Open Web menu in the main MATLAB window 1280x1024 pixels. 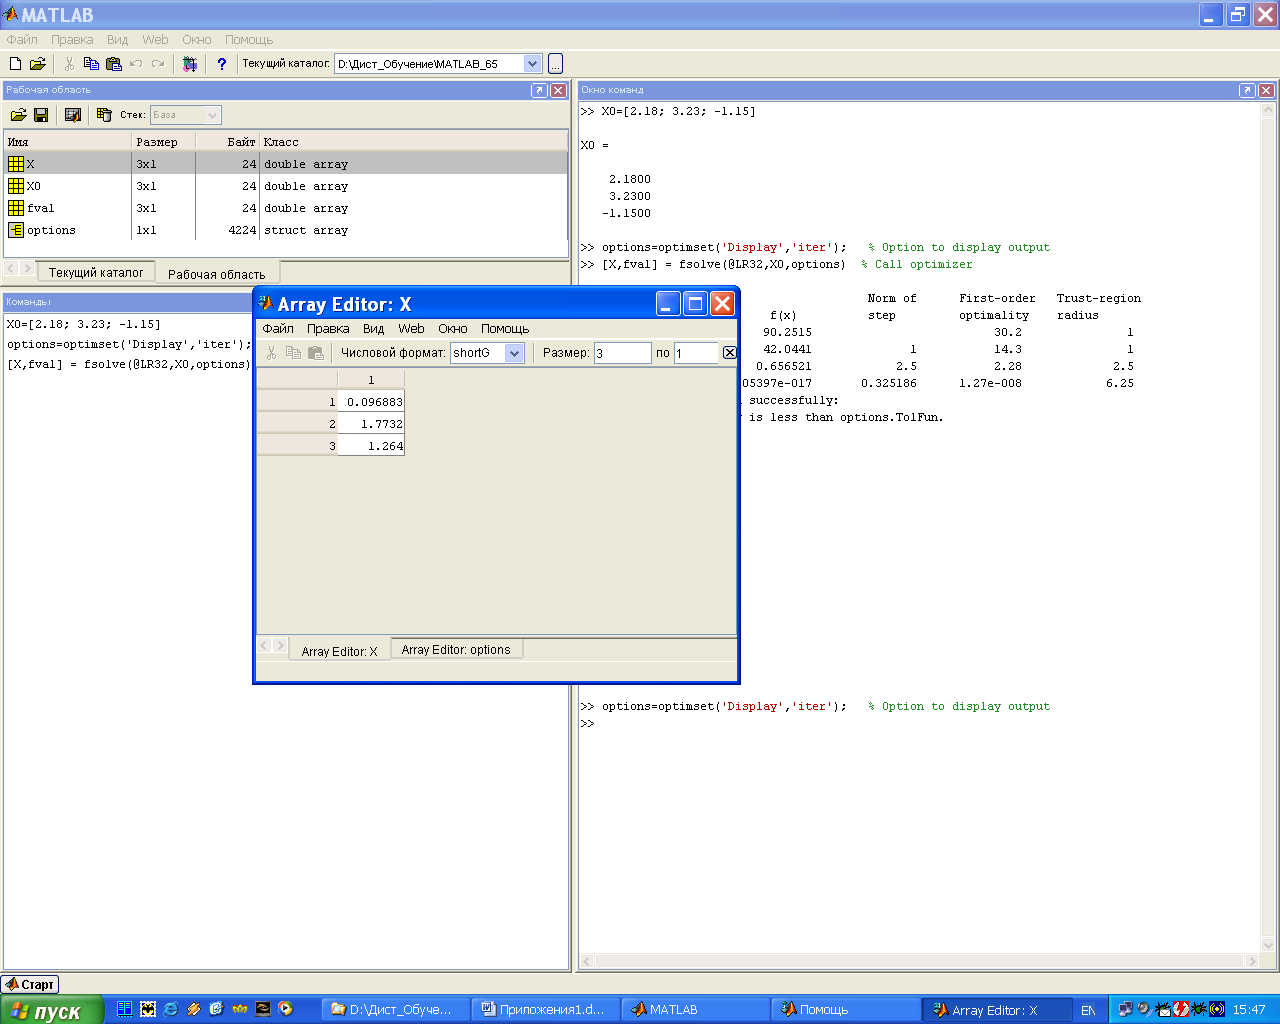point(155,40)
